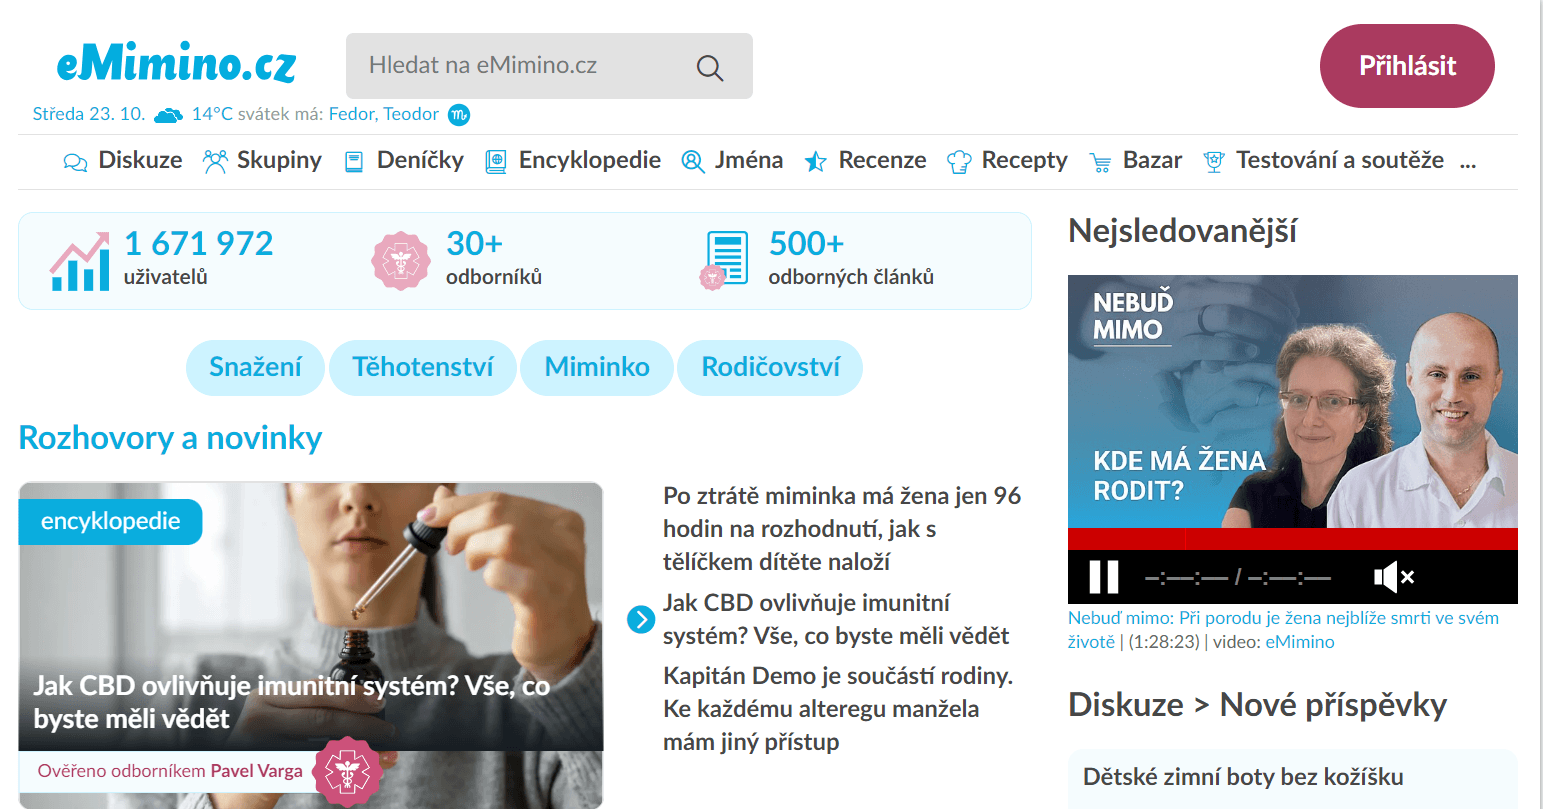Select the Rodičovství category pill
The image size is (1543, 809).
coord(770,367)
